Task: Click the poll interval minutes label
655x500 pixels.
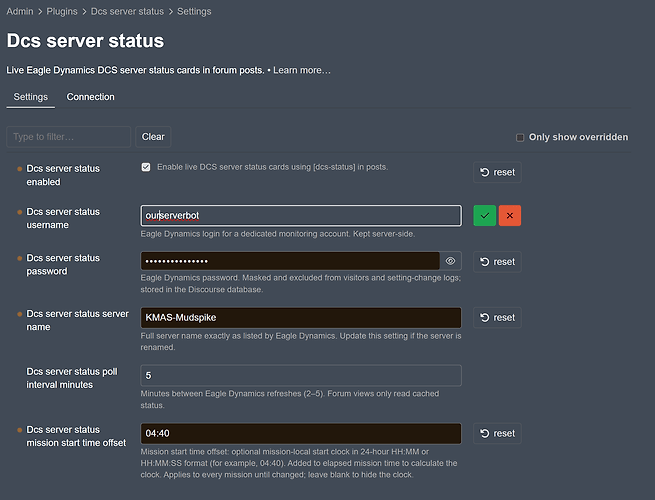Action: click(72, 378)
